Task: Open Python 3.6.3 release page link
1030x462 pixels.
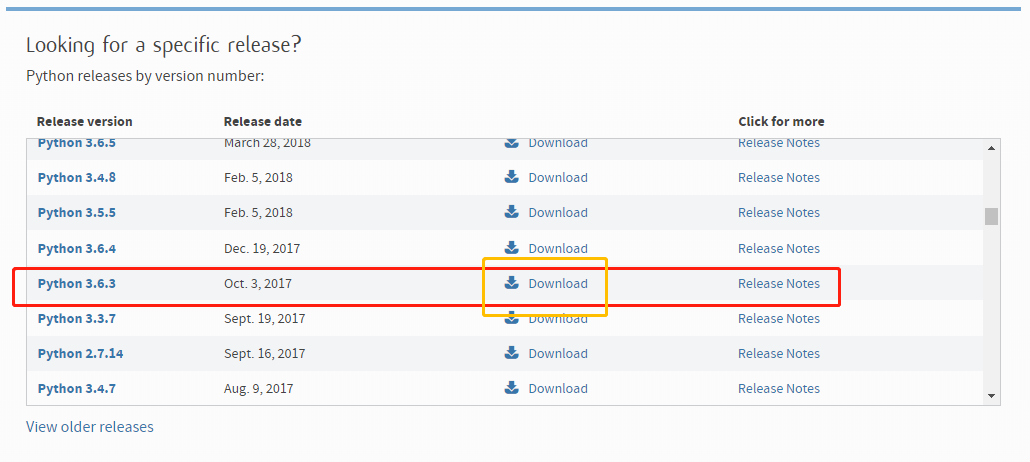Action: tap(77, 284)
